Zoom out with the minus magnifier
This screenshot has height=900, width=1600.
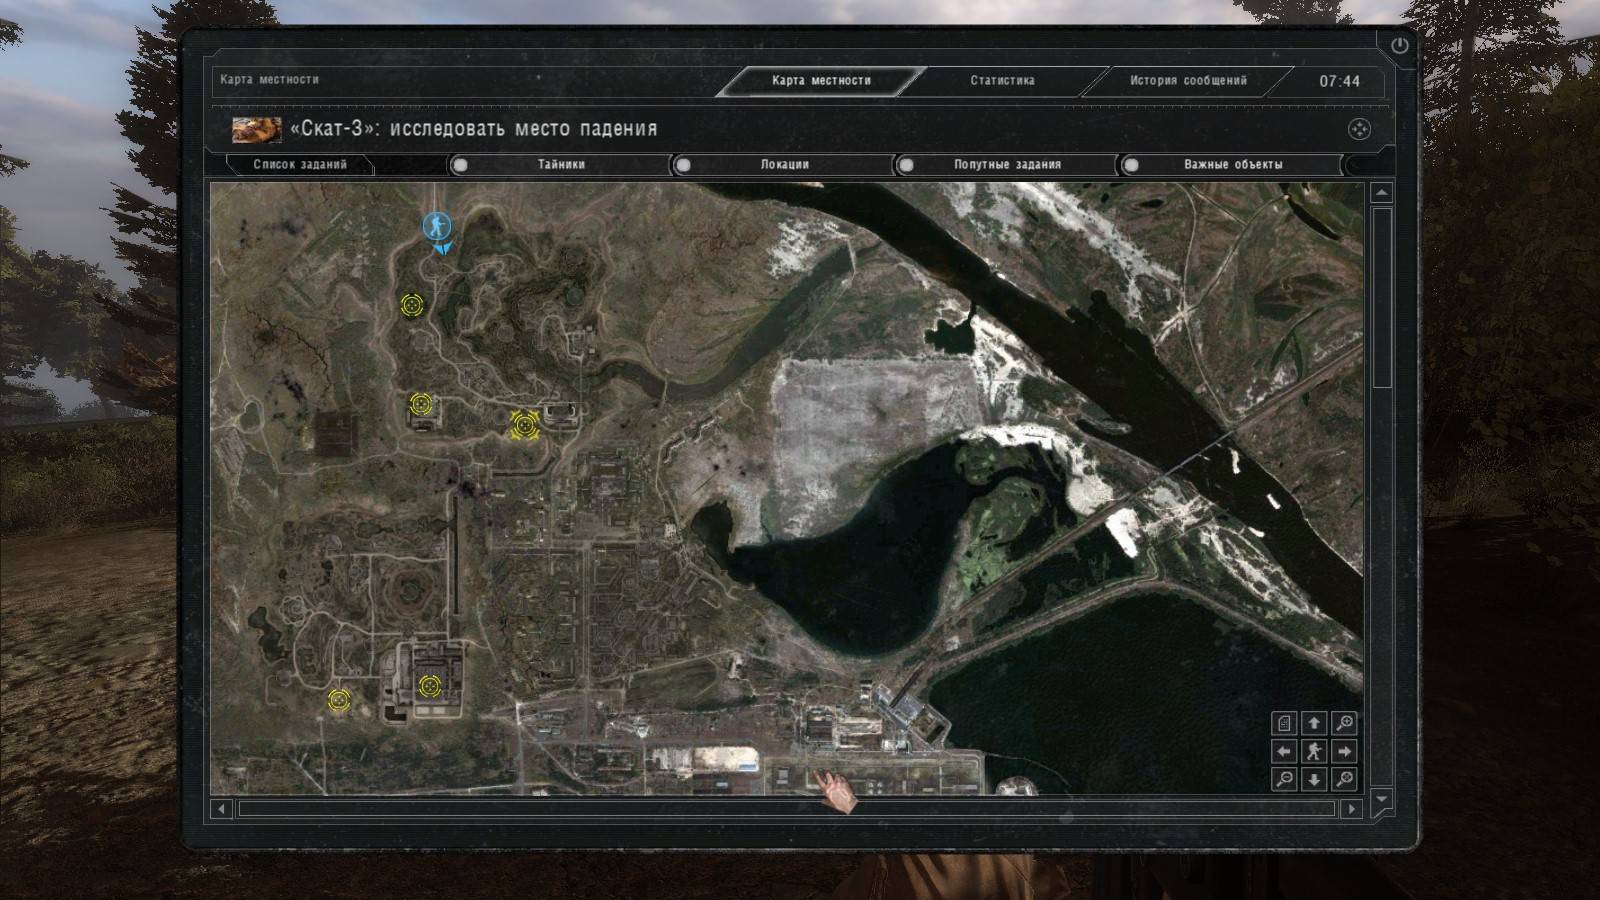pos(1285,779)
